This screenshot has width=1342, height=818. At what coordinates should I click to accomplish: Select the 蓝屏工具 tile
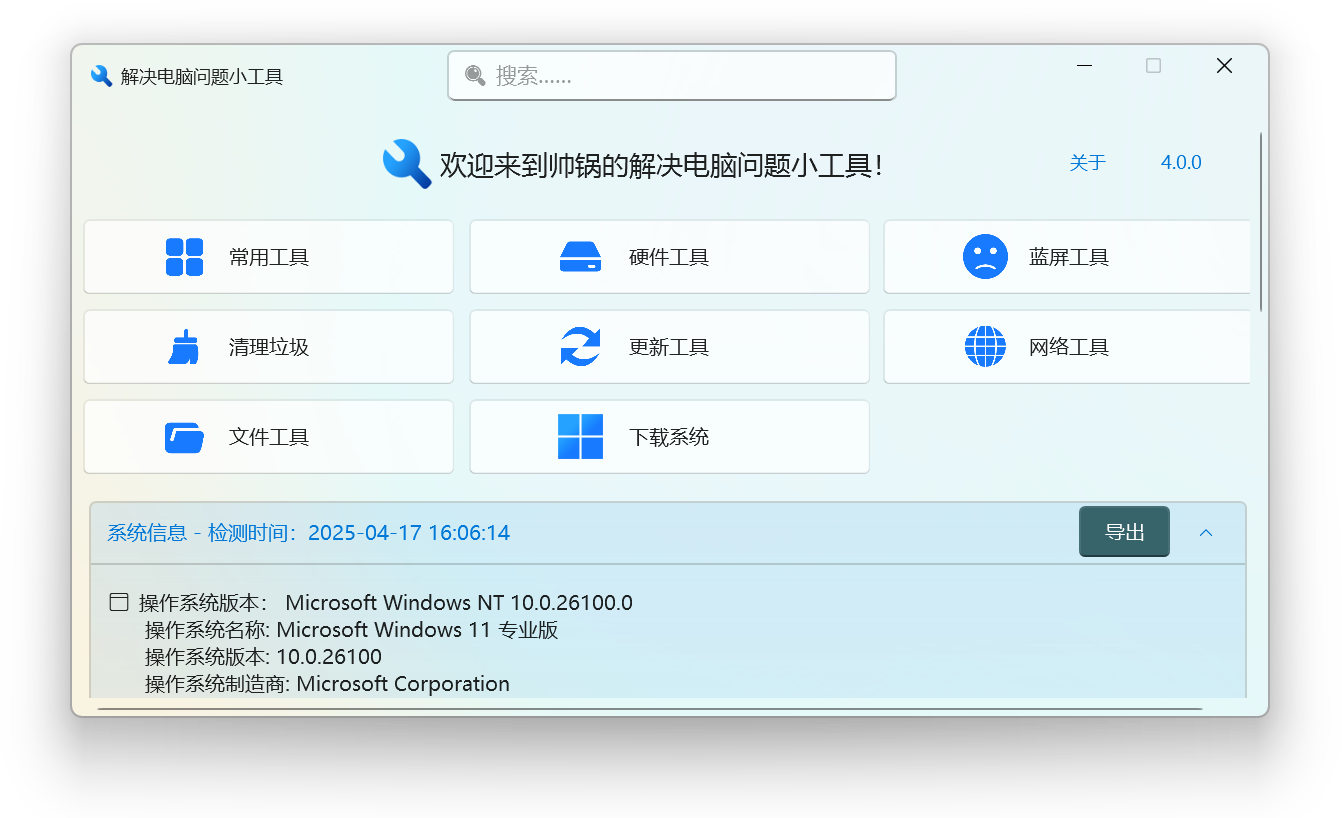tap(1066, 256)
